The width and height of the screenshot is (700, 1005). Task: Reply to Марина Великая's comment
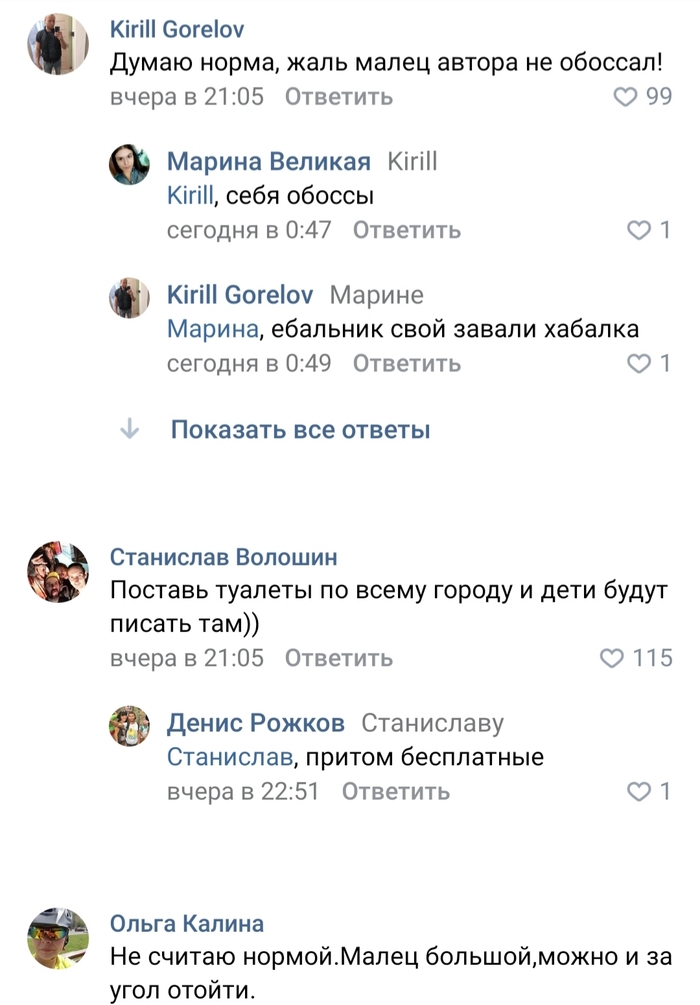tap(407, 231)
